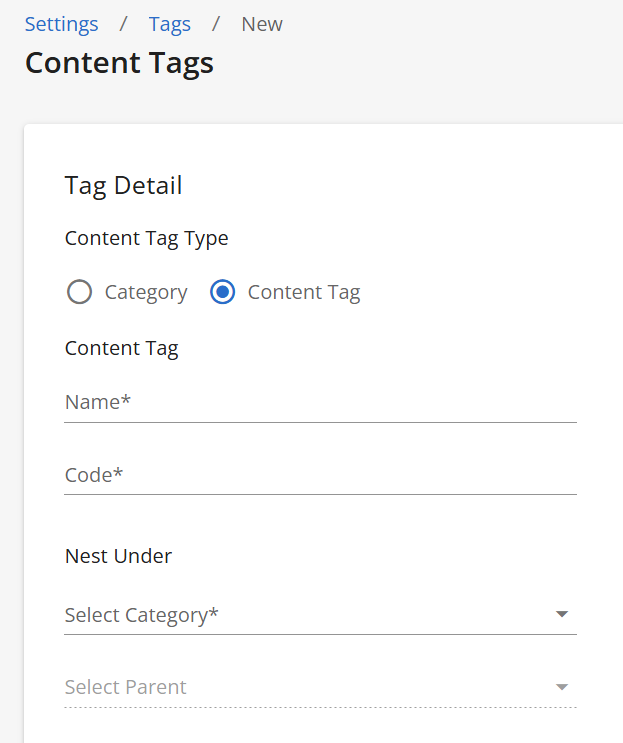Click the Content Tags page heading
The image size is (623, 743).
tap(119, 63)
